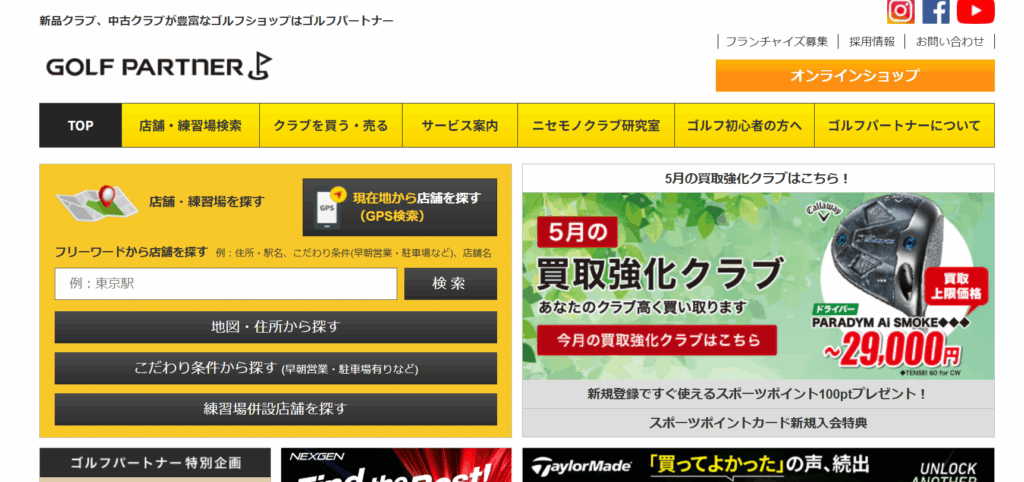Open 採用情報 link
The width and height of the screenshot is (1024, 482).
tap(872, 41)
